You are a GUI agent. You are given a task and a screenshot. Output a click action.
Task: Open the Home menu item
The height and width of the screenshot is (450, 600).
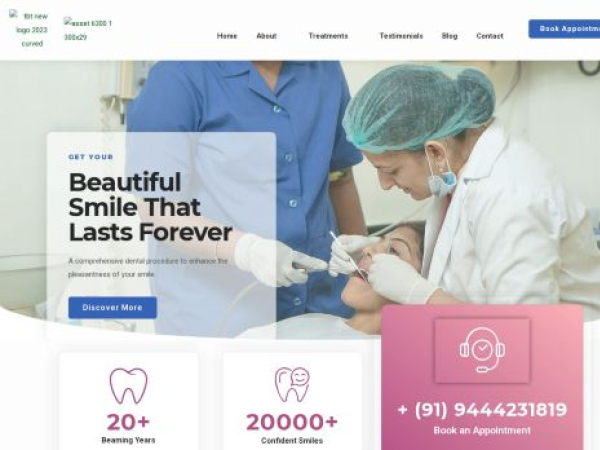click(x=227, y=36)
